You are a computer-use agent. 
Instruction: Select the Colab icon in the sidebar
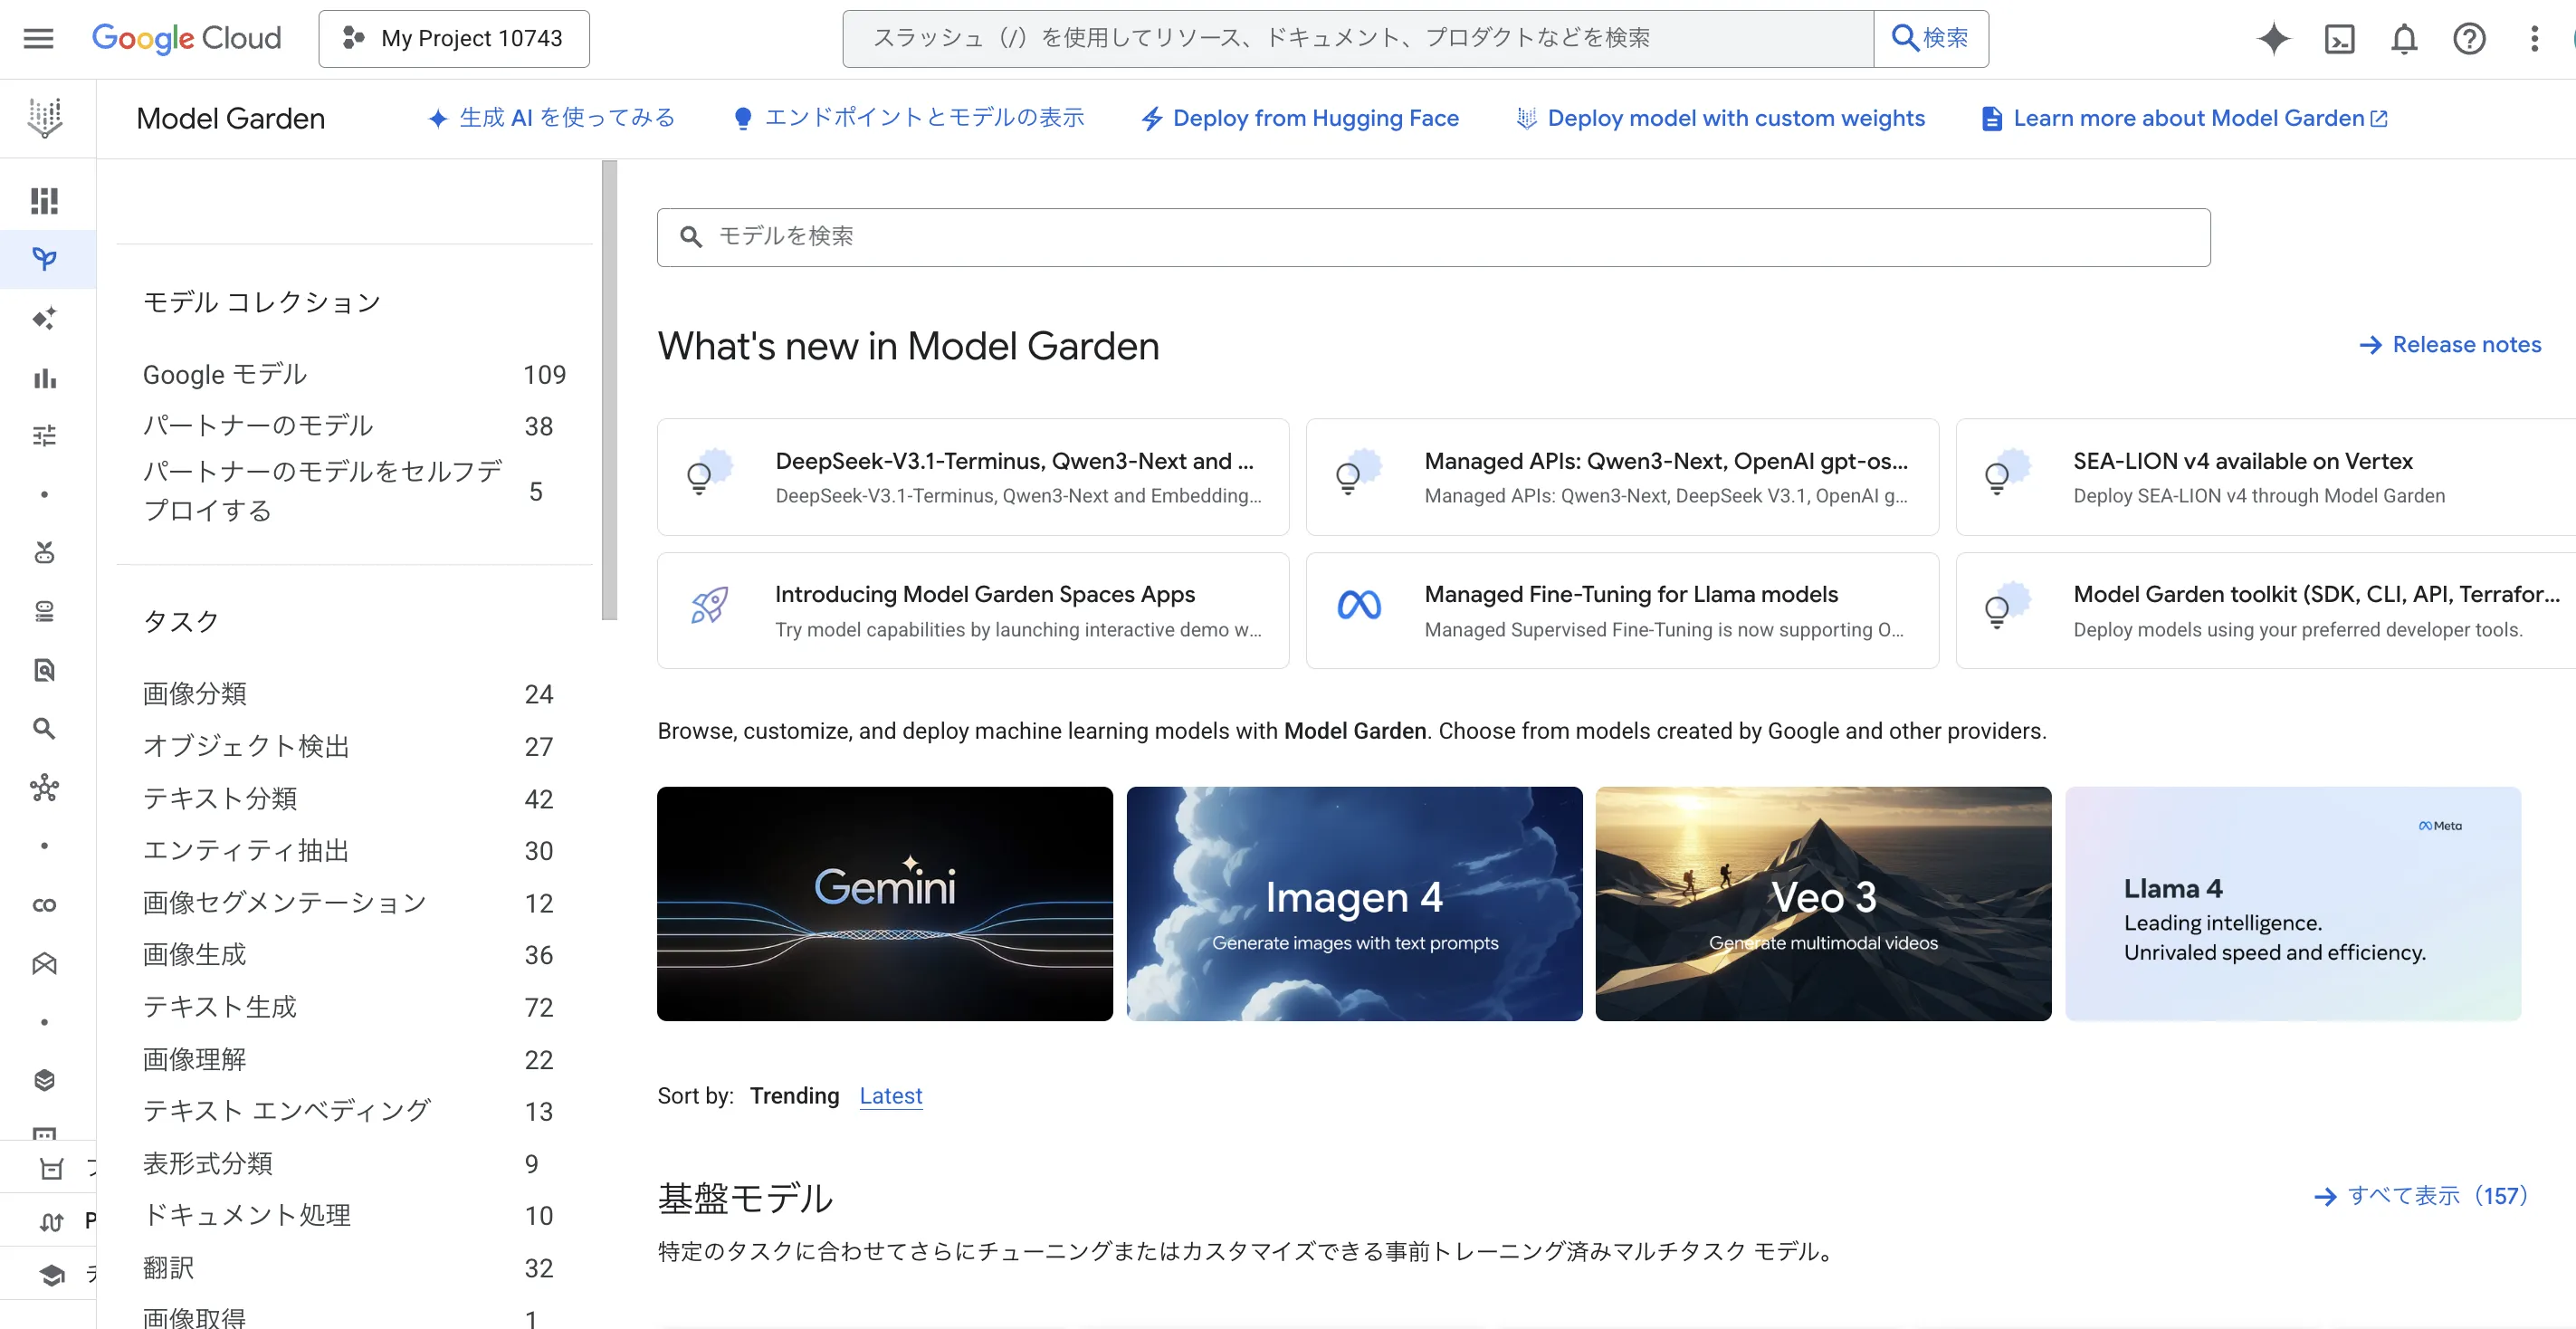(44, 904)
